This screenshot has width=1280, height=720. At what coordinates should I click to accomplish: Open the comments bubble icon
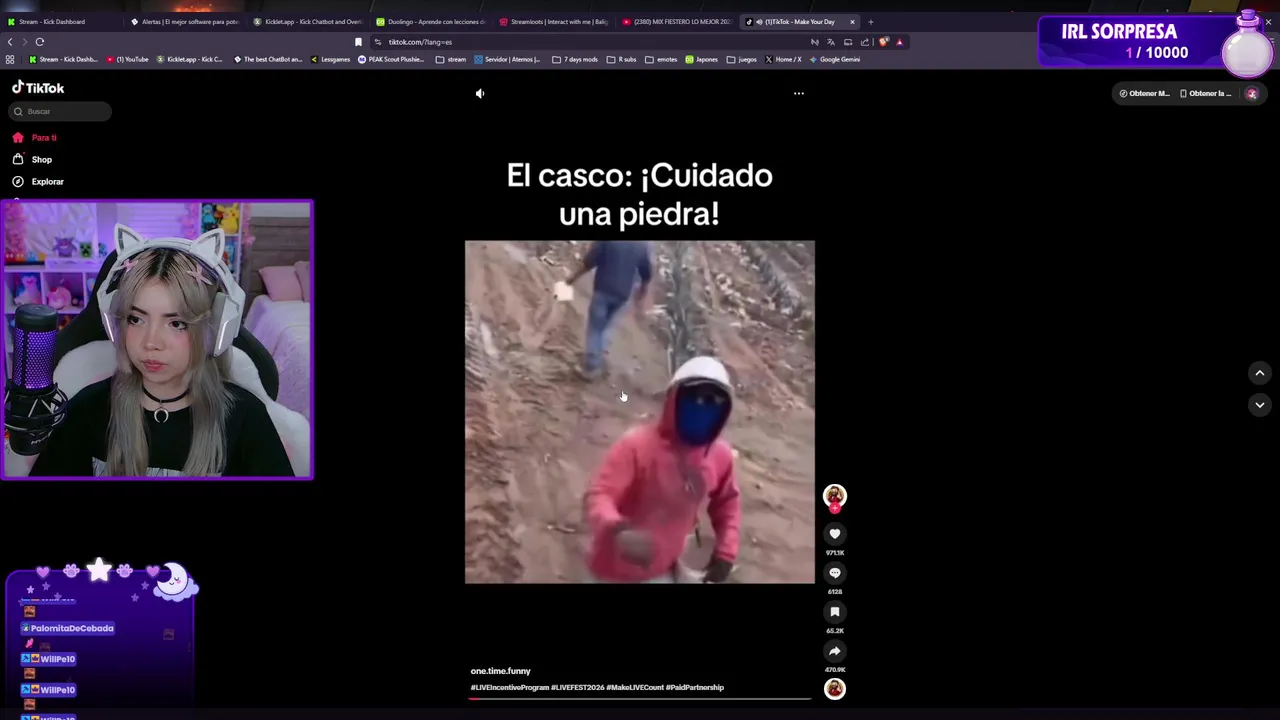coord(835,573)
